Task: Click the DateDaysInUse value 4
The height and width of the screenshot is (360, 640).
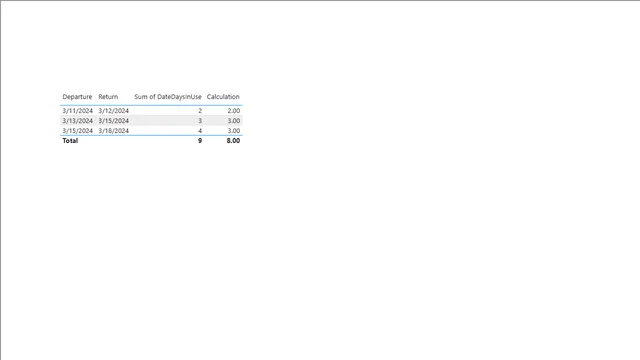Action: click(200, 131)
